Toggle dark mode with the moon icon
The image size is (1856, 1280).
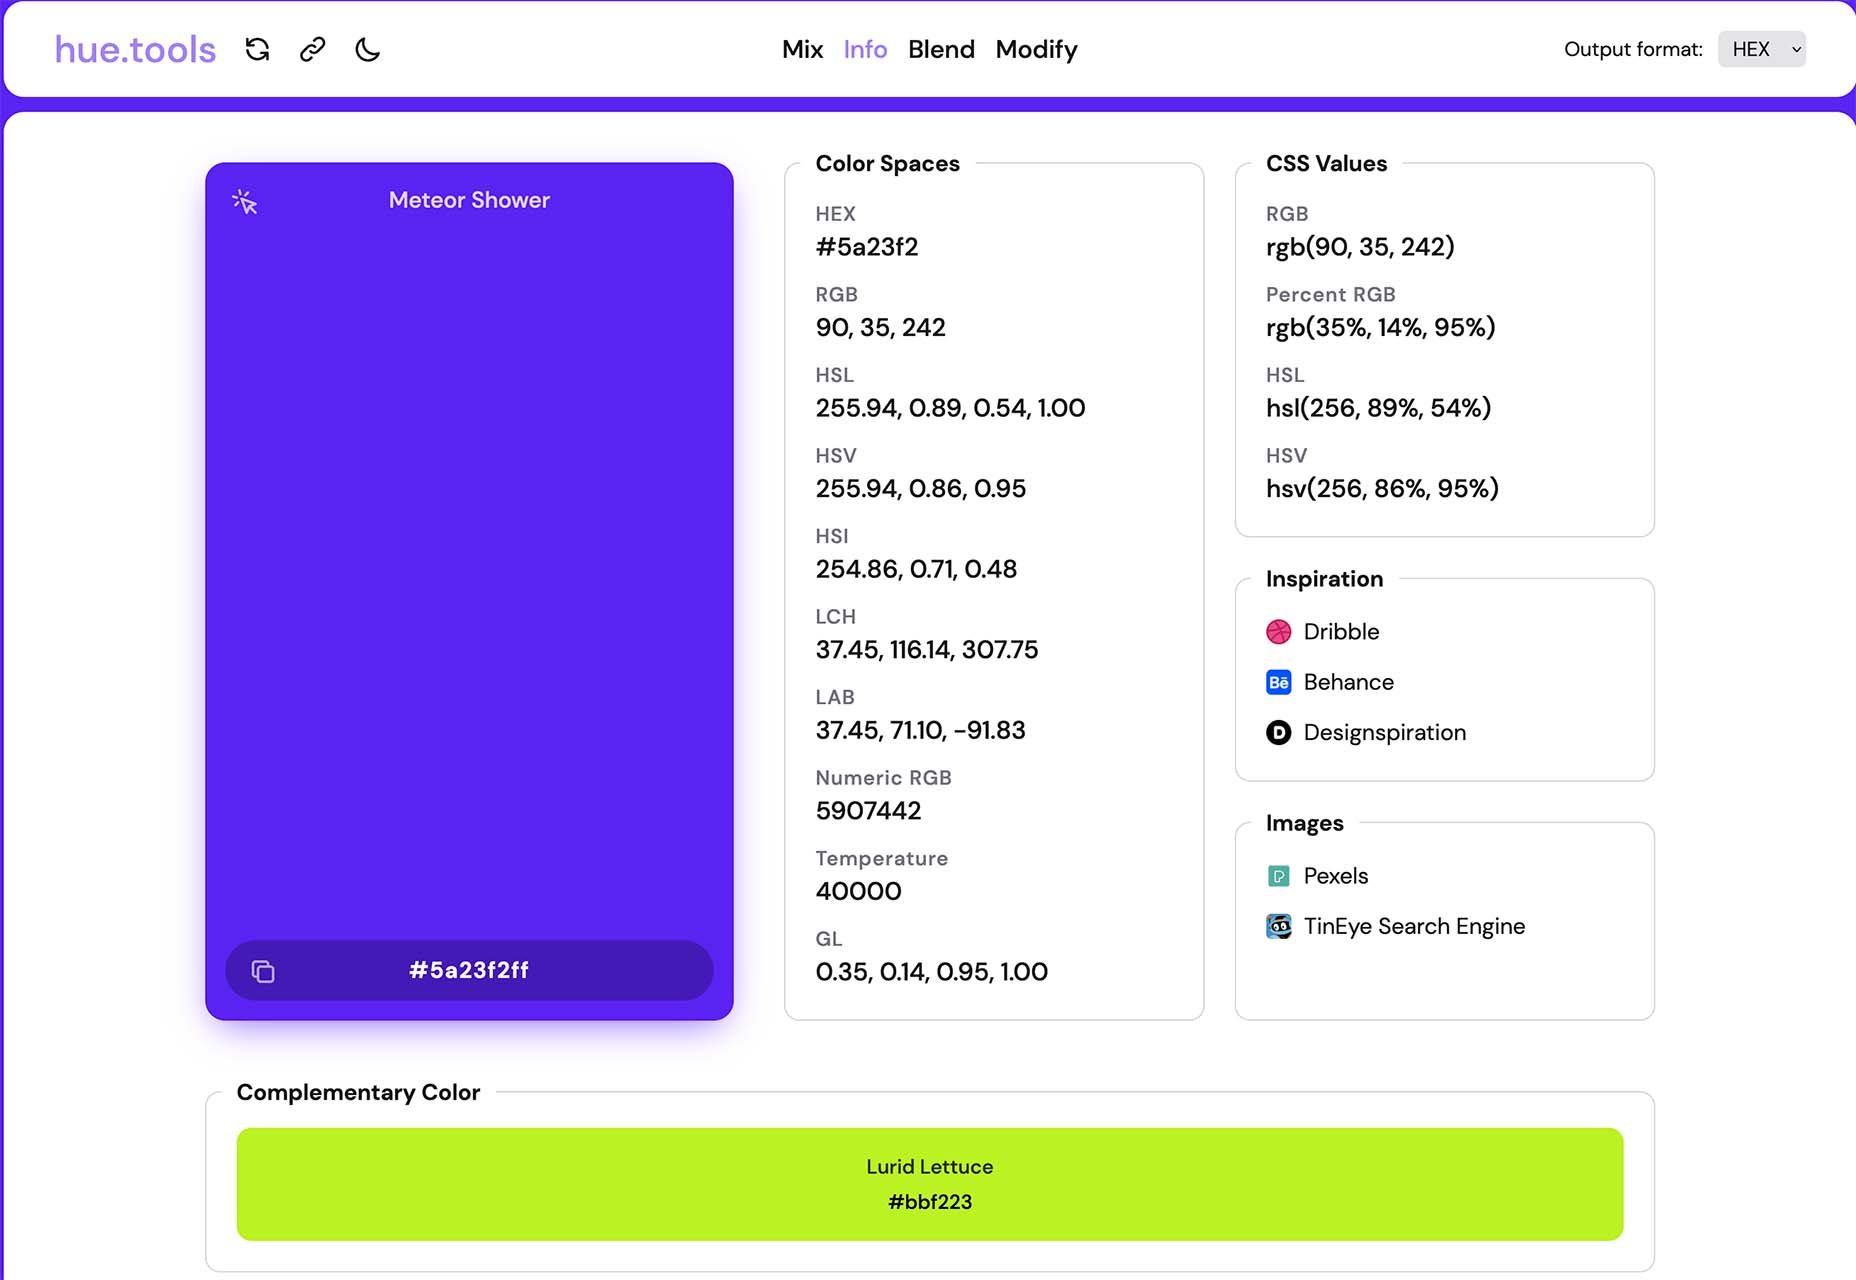coord(368,49)
